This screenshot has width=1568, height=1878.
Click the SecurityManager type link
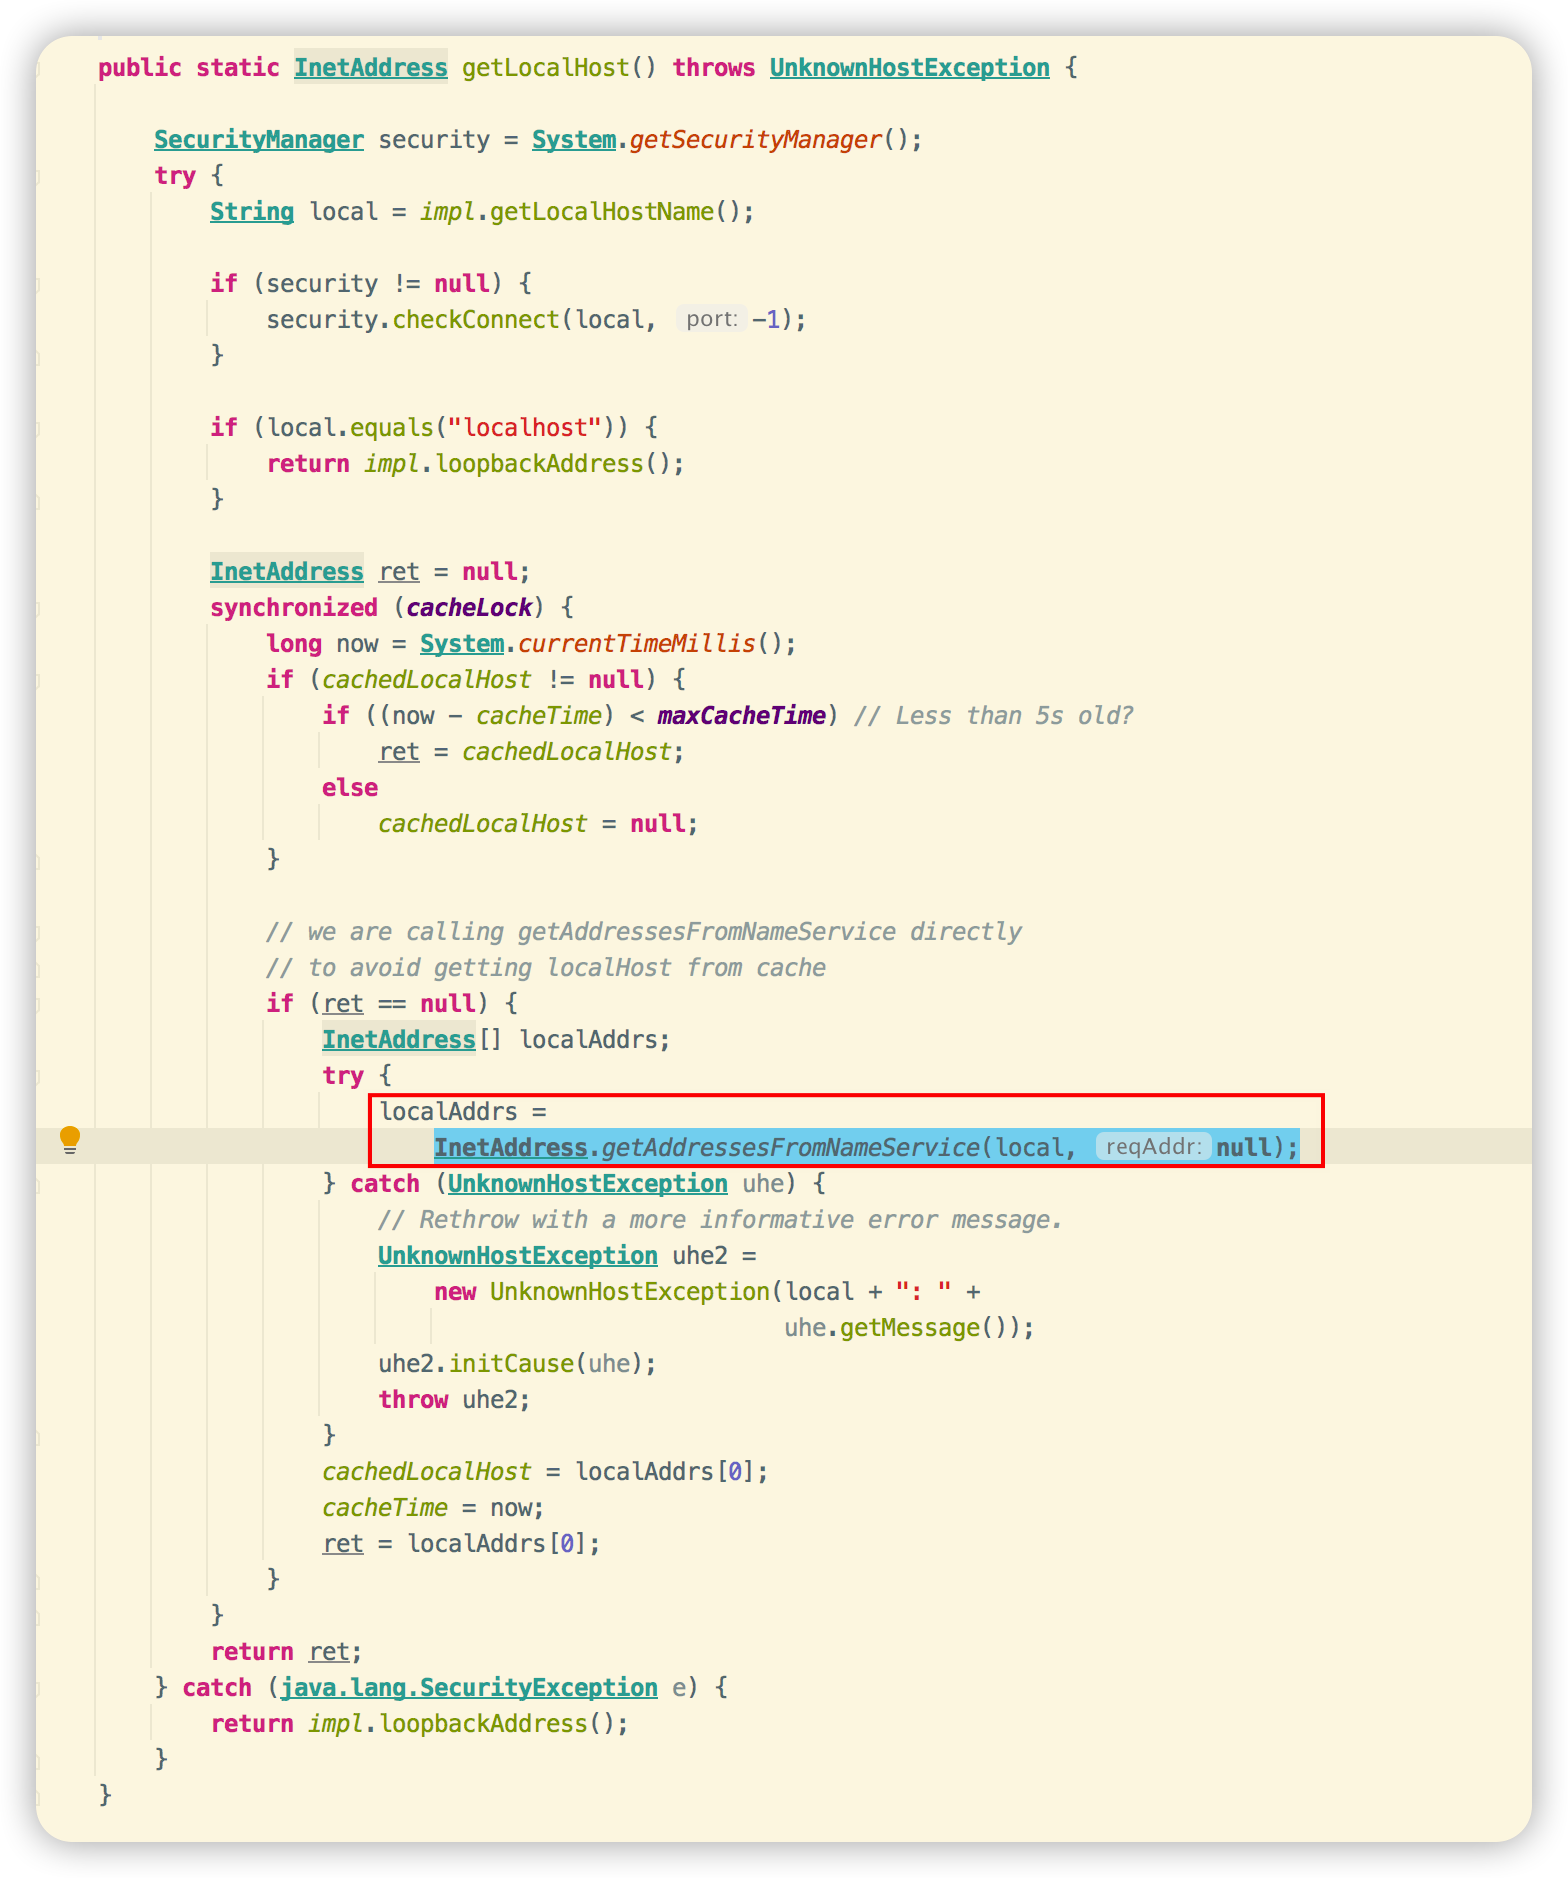click(x=258, y=140)
